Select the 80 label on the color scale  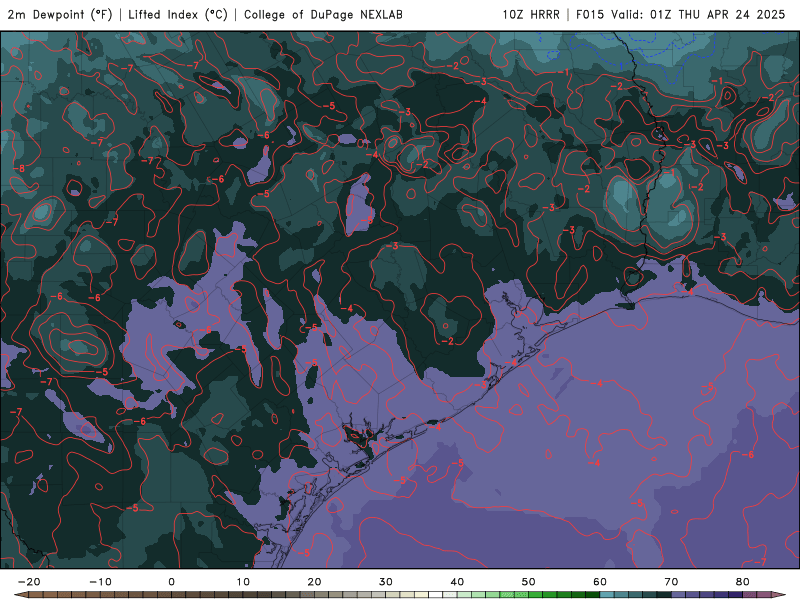(x=743, y=582)
